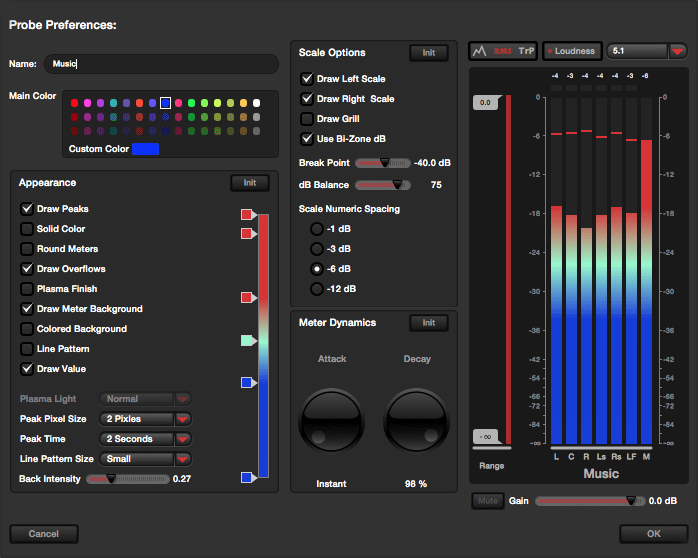Enable Draw Grill
The height and width of the screenshot is (558, 698).
click(307, 119)
